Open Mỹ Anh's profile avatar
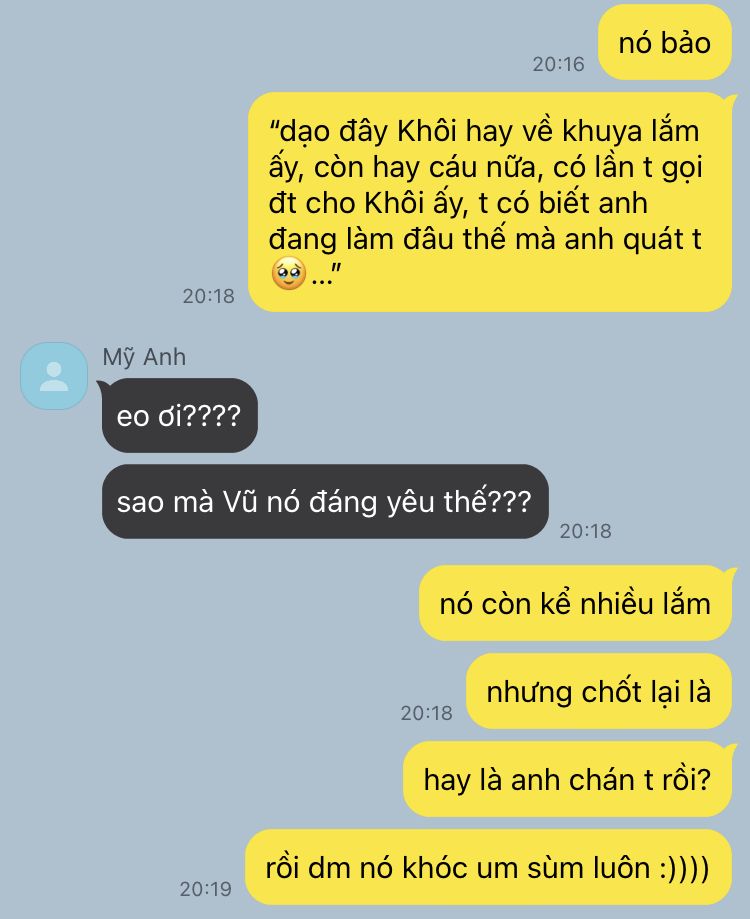 (54, 376)
